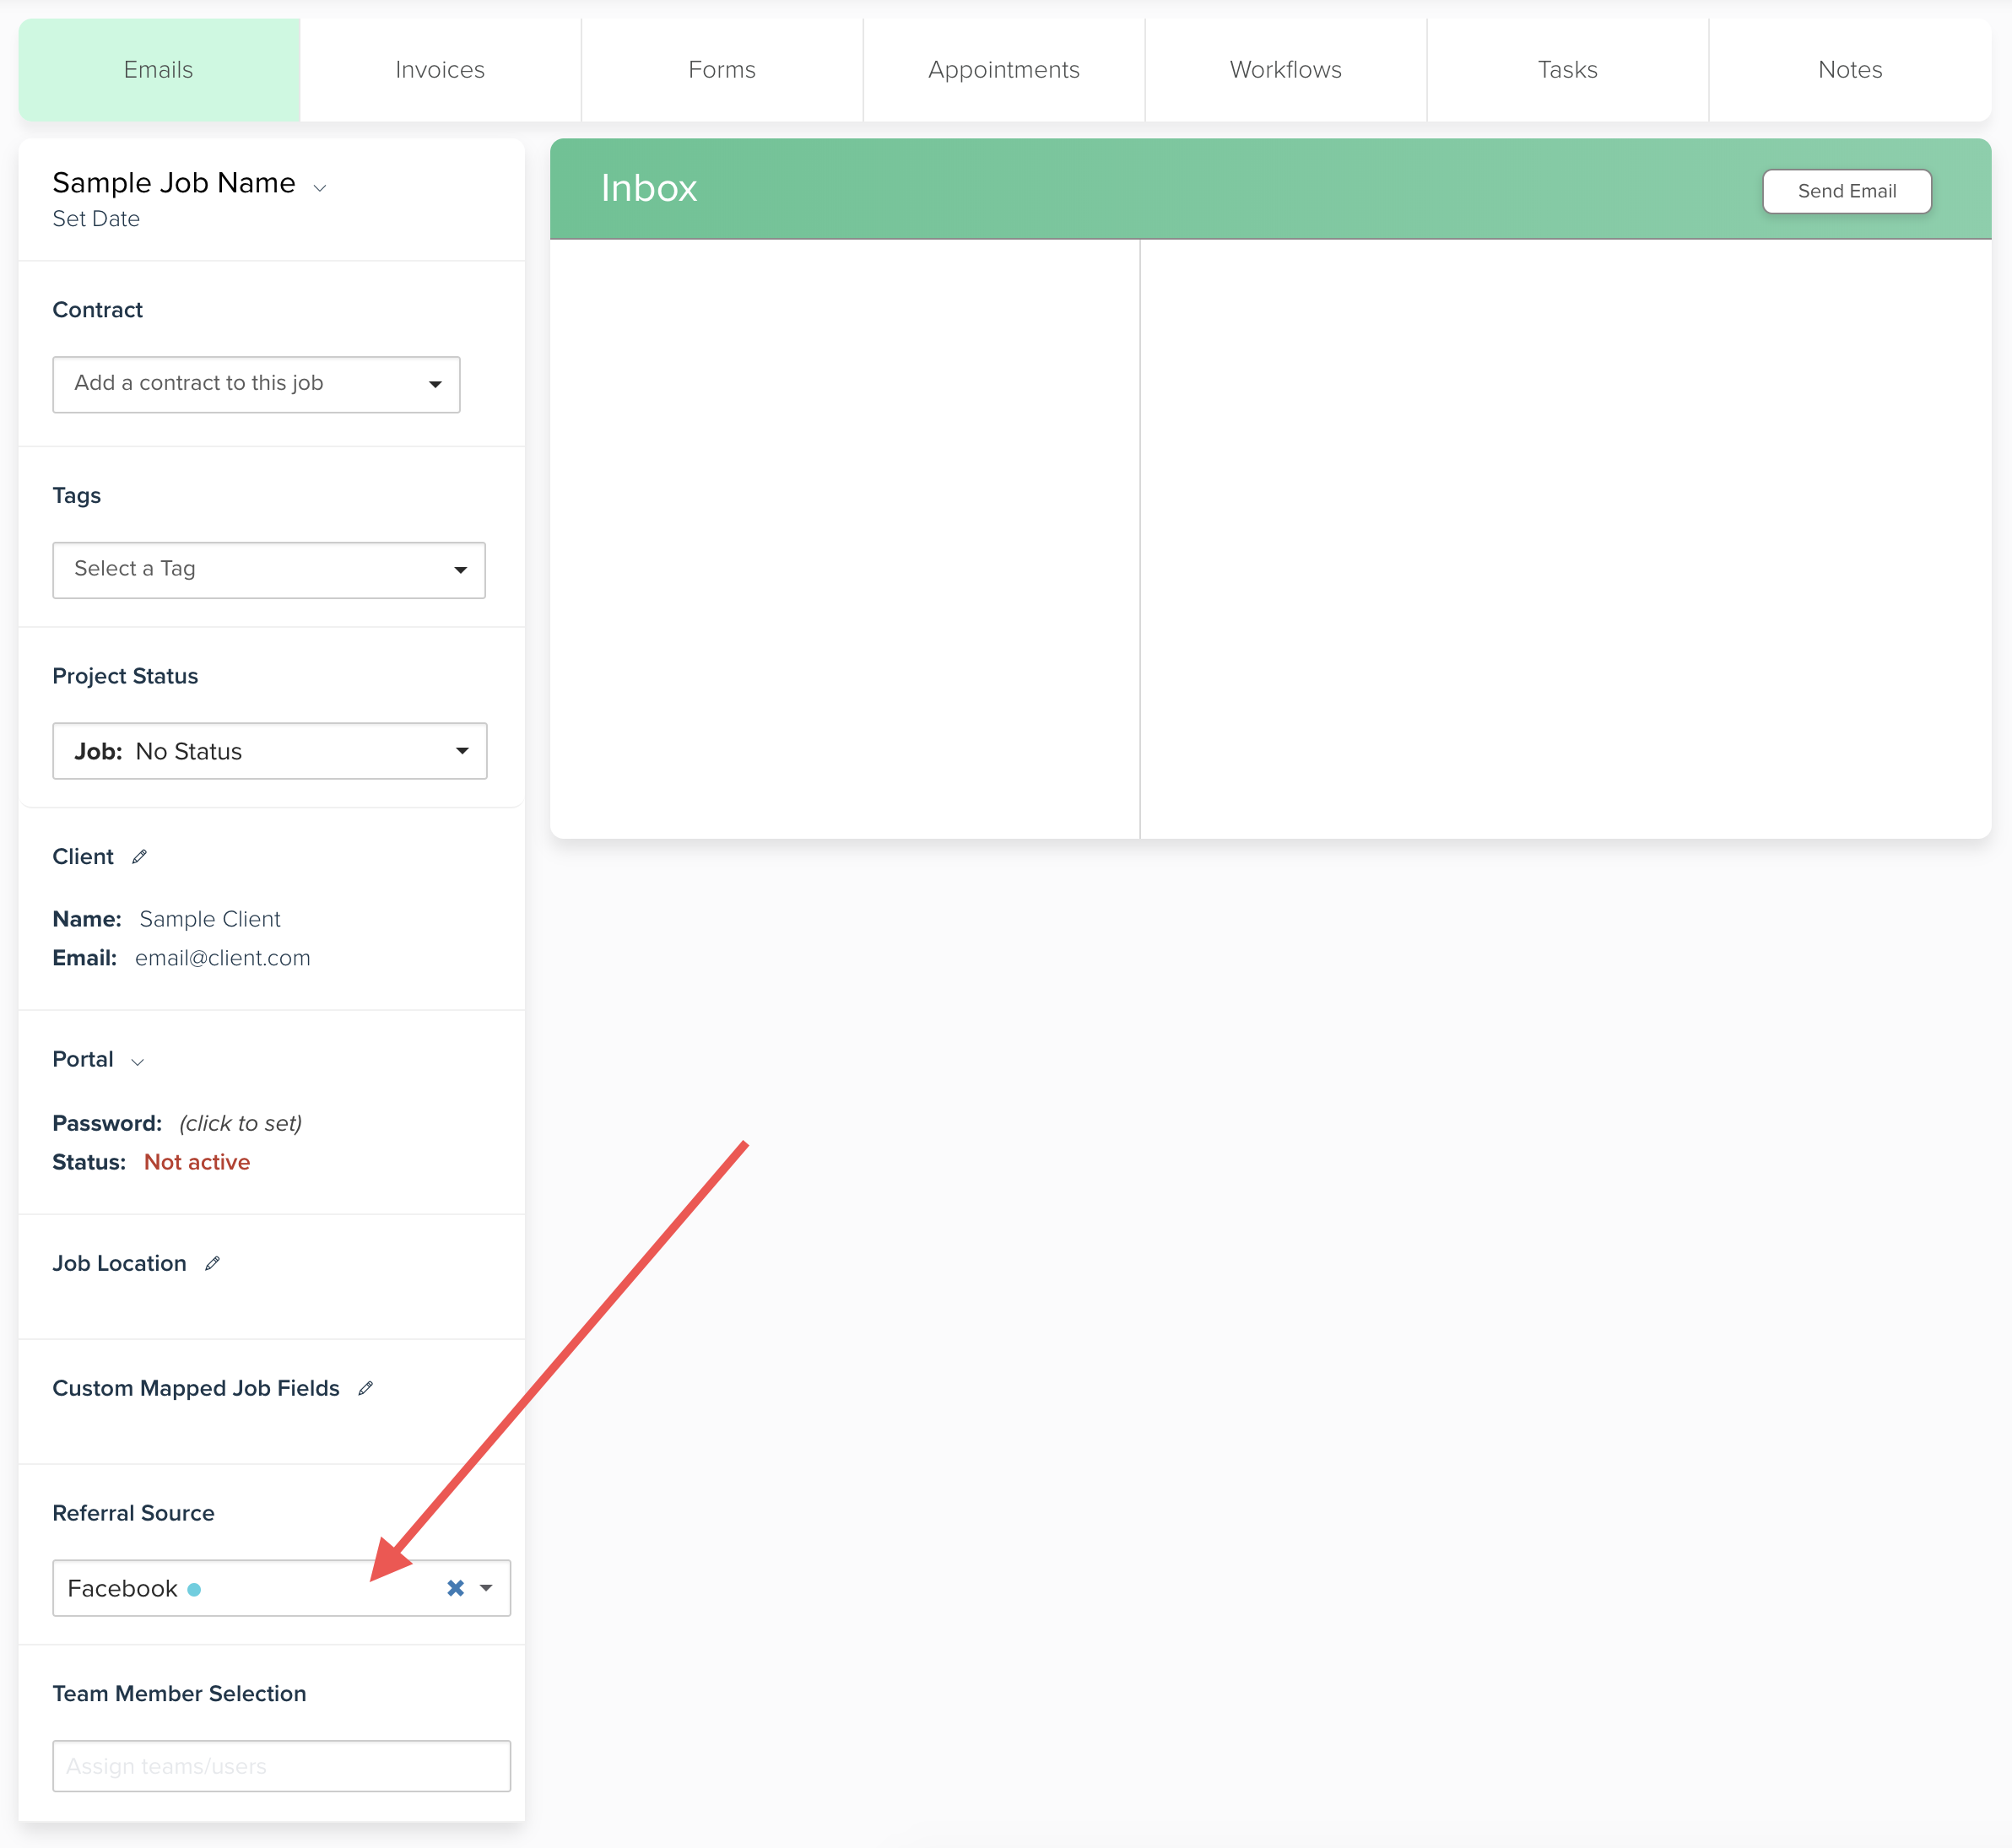
Task: Select the Notes tab
Action: coord(1849,70)
